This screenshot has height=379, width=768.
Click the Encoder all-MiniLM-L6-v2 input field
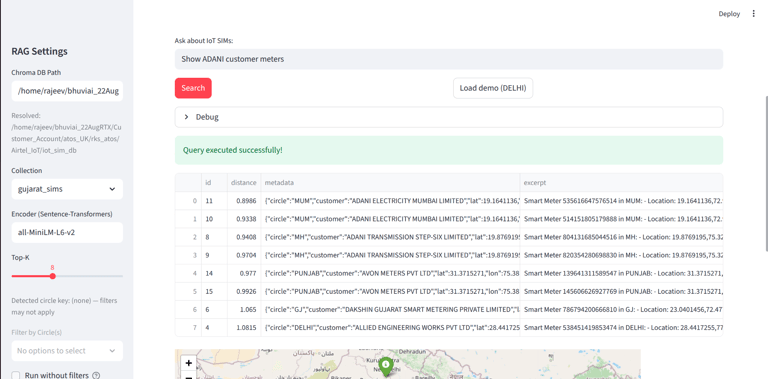pyautogui.click(x=67, y=233)
